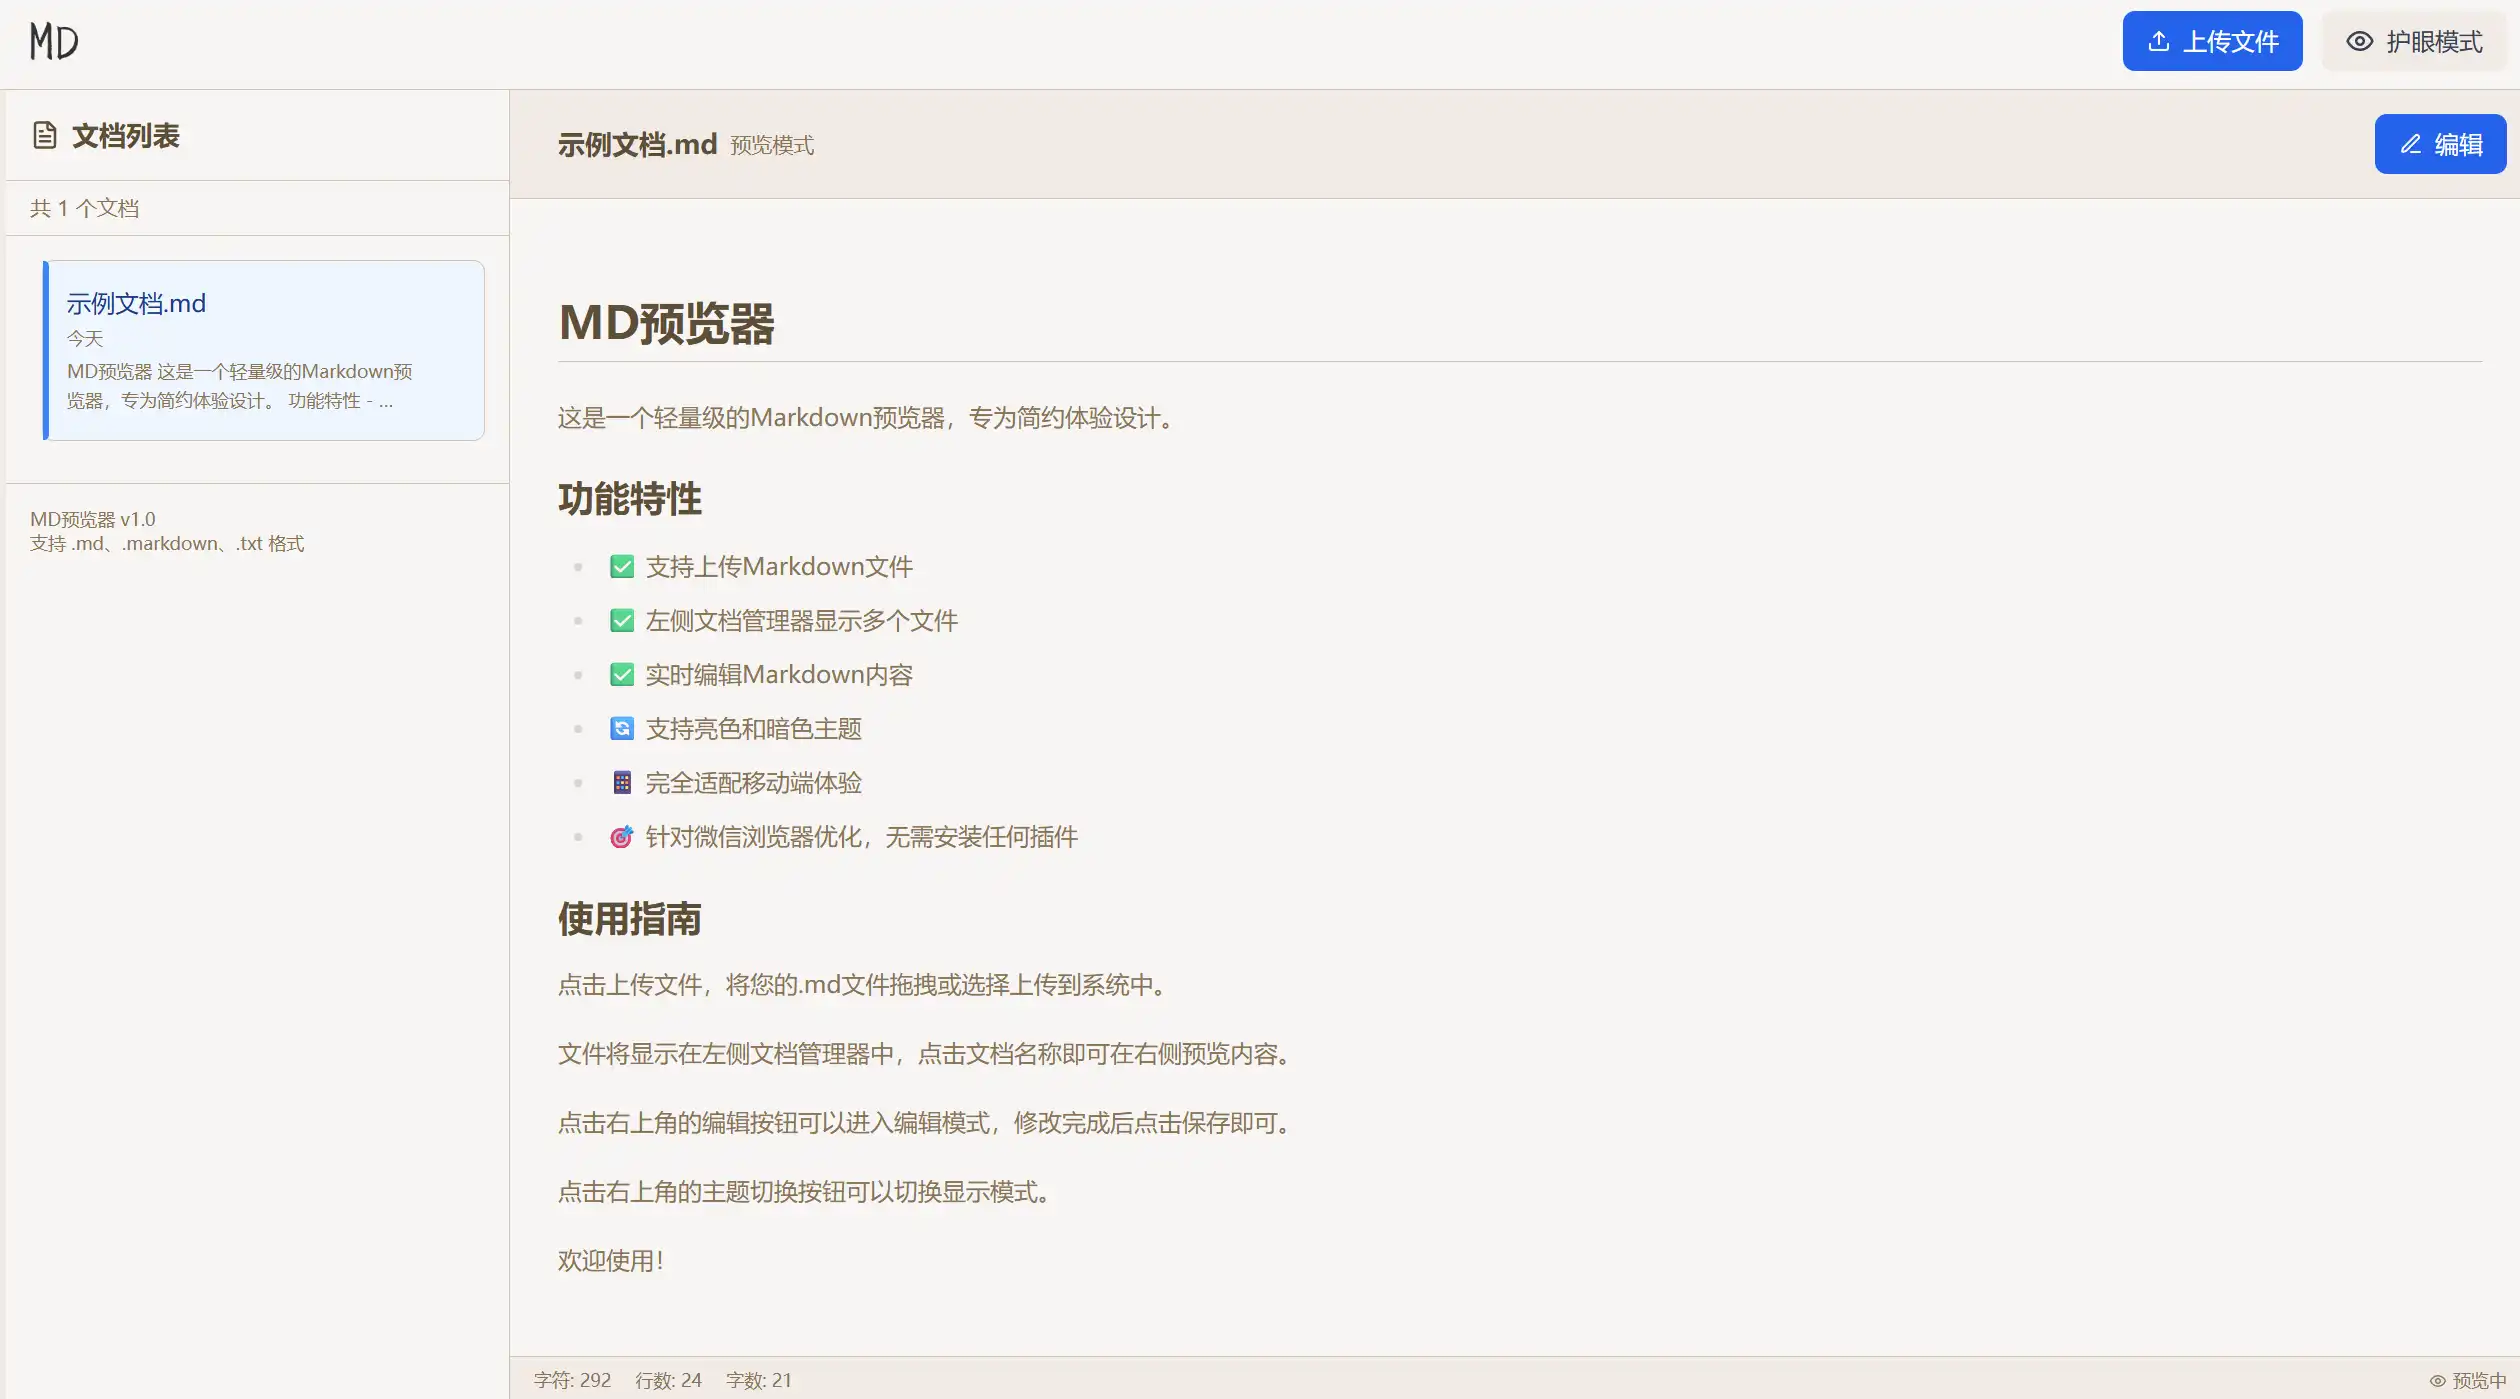
Task: Click the pencil icon on 编辑 button
Action: (2411, 144)
